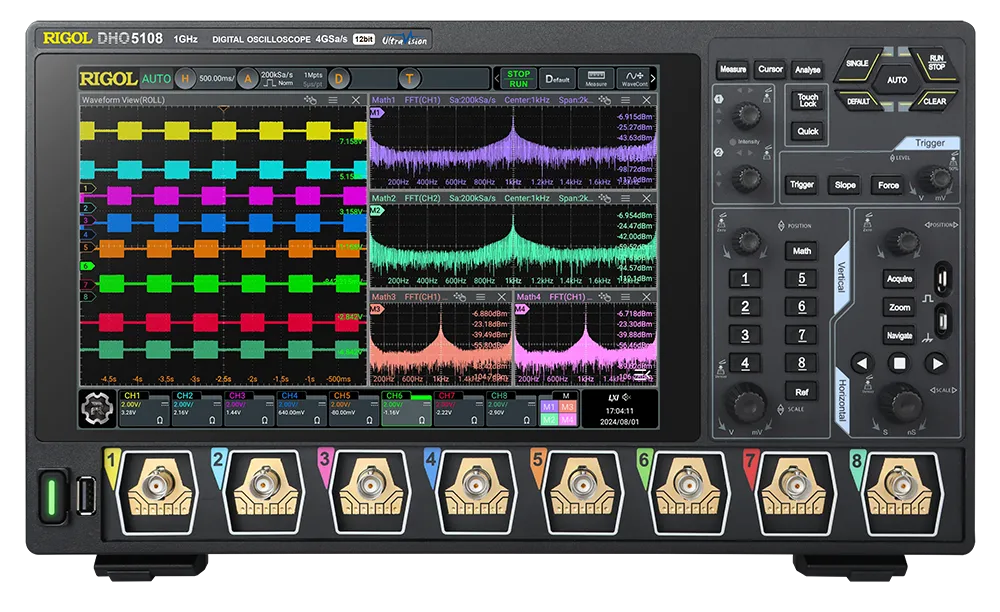Tap the touch-gesture icon in Math4 window header
This screenshot has height=612, width=1000.
pyautogui.click(x=605, y=297)
